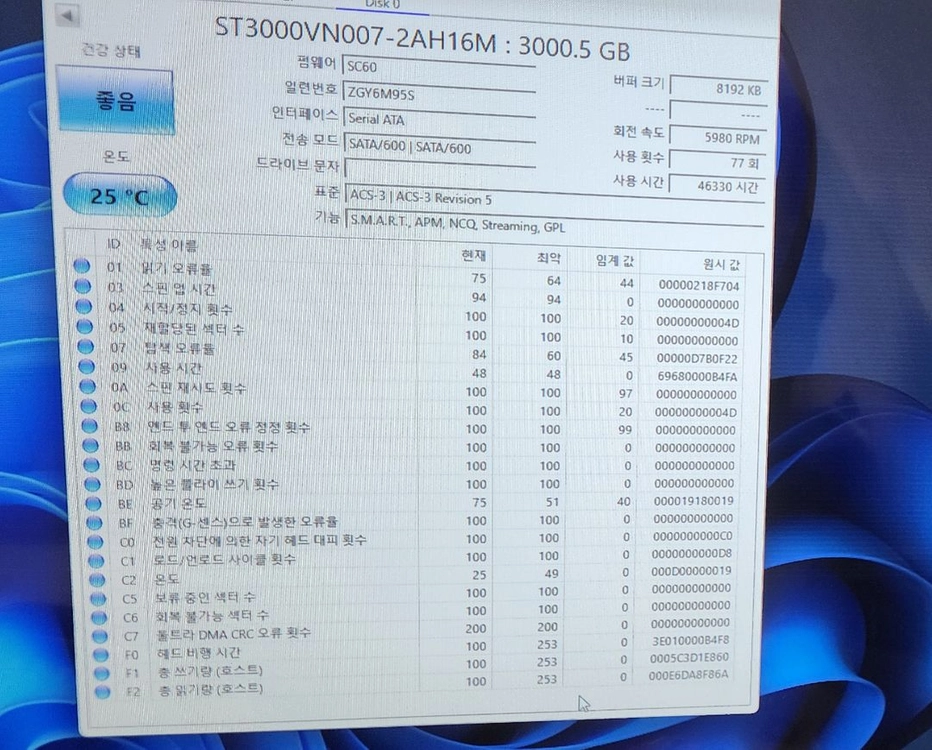Click the serial number field ZGY6M95S
This screenshot has height=750, width=932.
[x=439, y=94]
